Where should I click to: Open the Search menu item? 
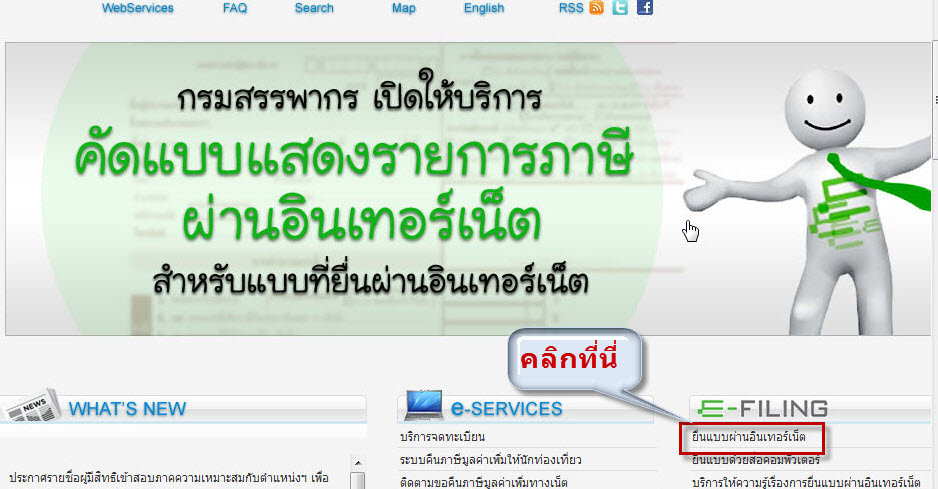(314, 8)
